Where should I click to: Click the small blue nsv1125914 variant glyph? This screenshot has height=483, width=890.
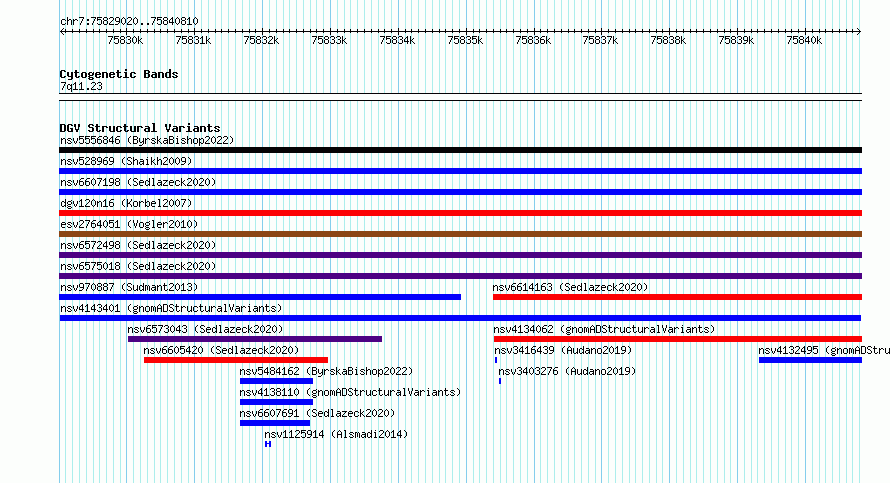coord(268,444)
